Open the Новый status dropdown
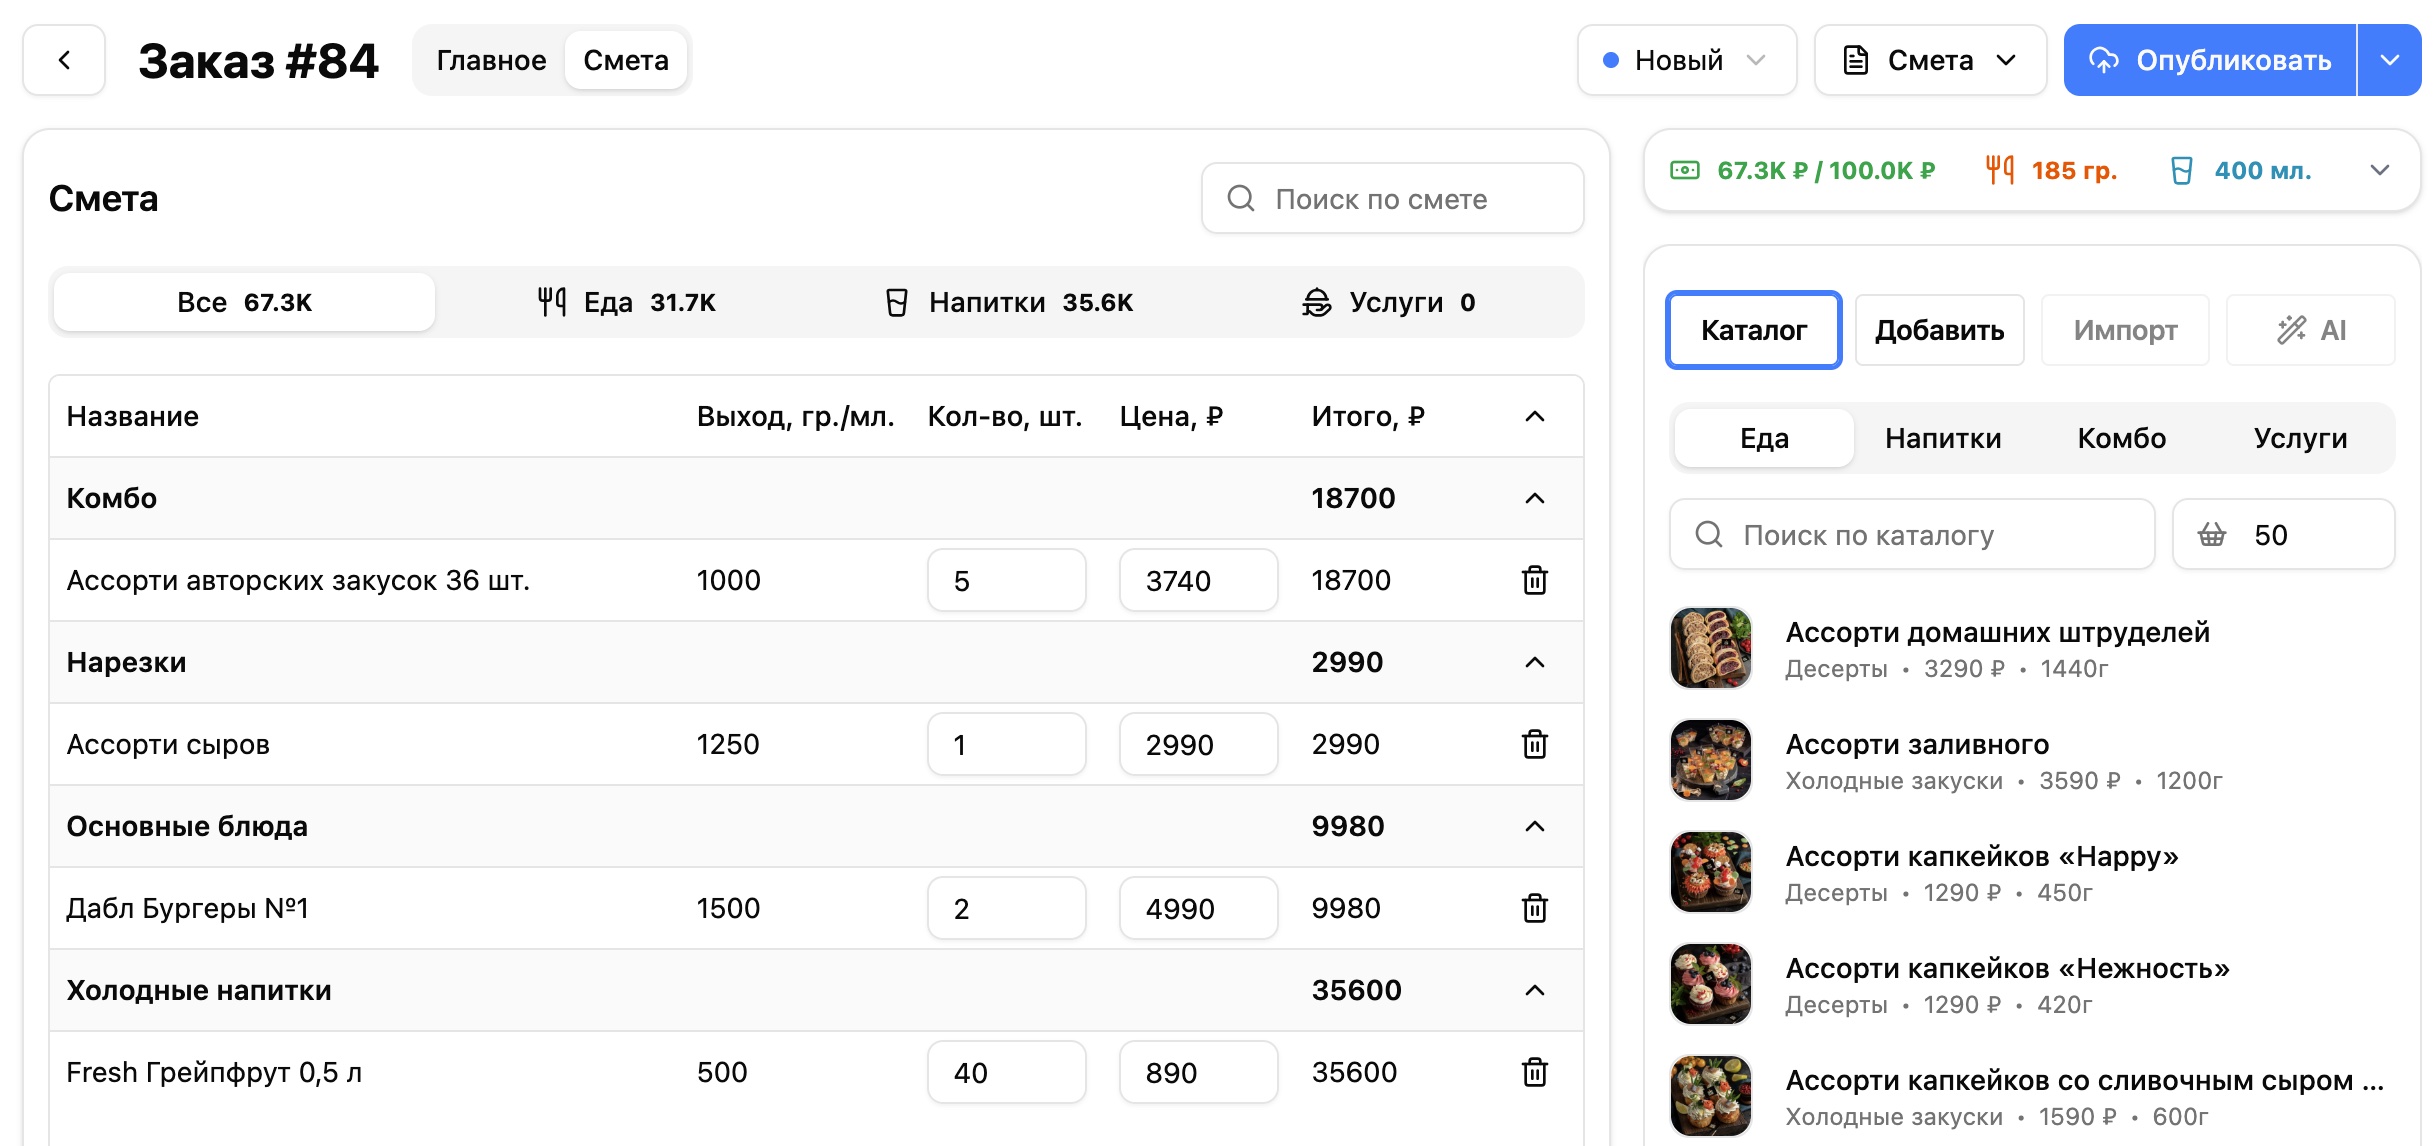Image resolution: width=2435 pixels, height=1146 pixels. (x=1686, y=60)
